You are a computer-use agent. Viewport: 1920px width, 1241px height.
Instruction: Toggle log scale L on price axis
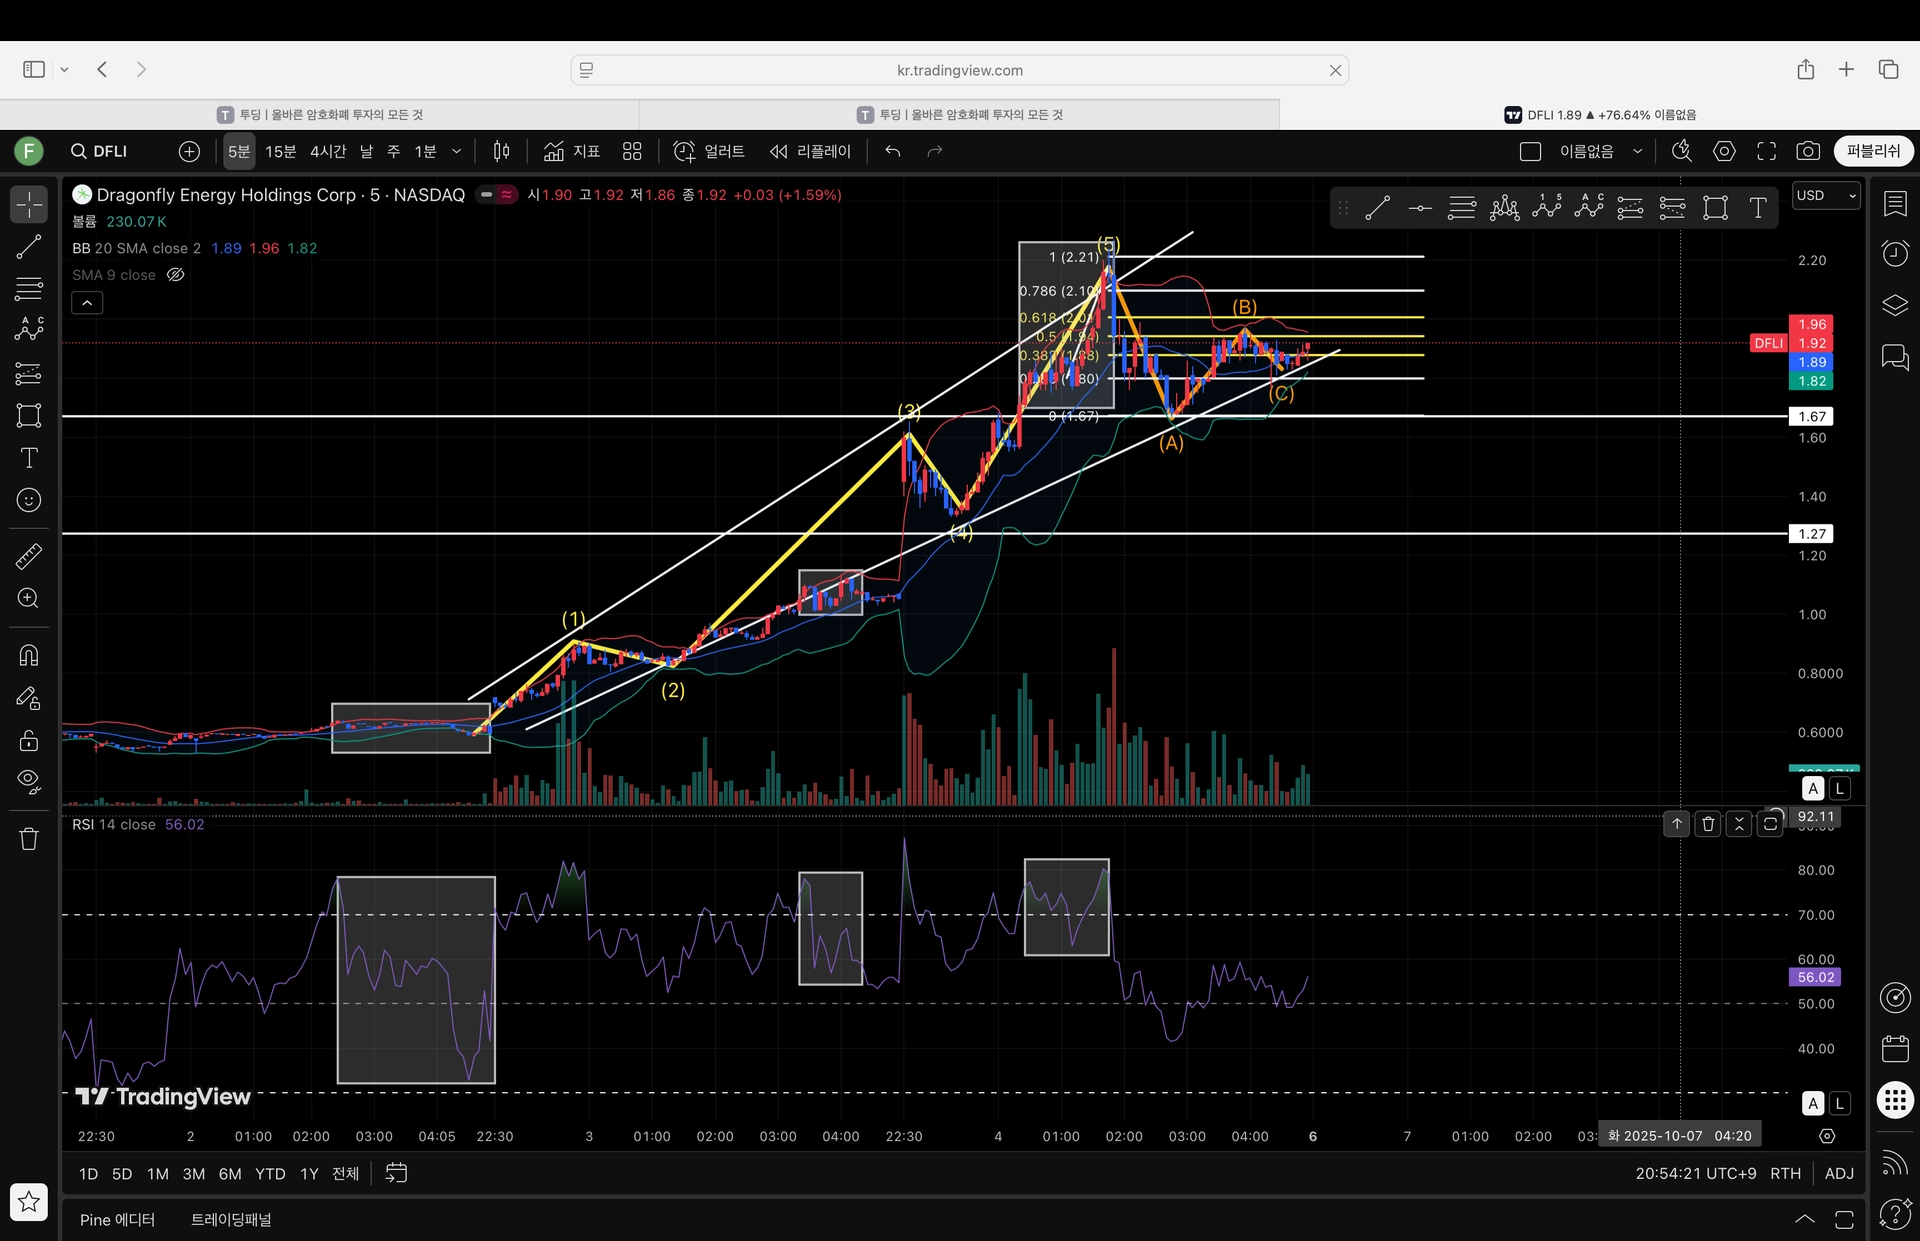1839,788
